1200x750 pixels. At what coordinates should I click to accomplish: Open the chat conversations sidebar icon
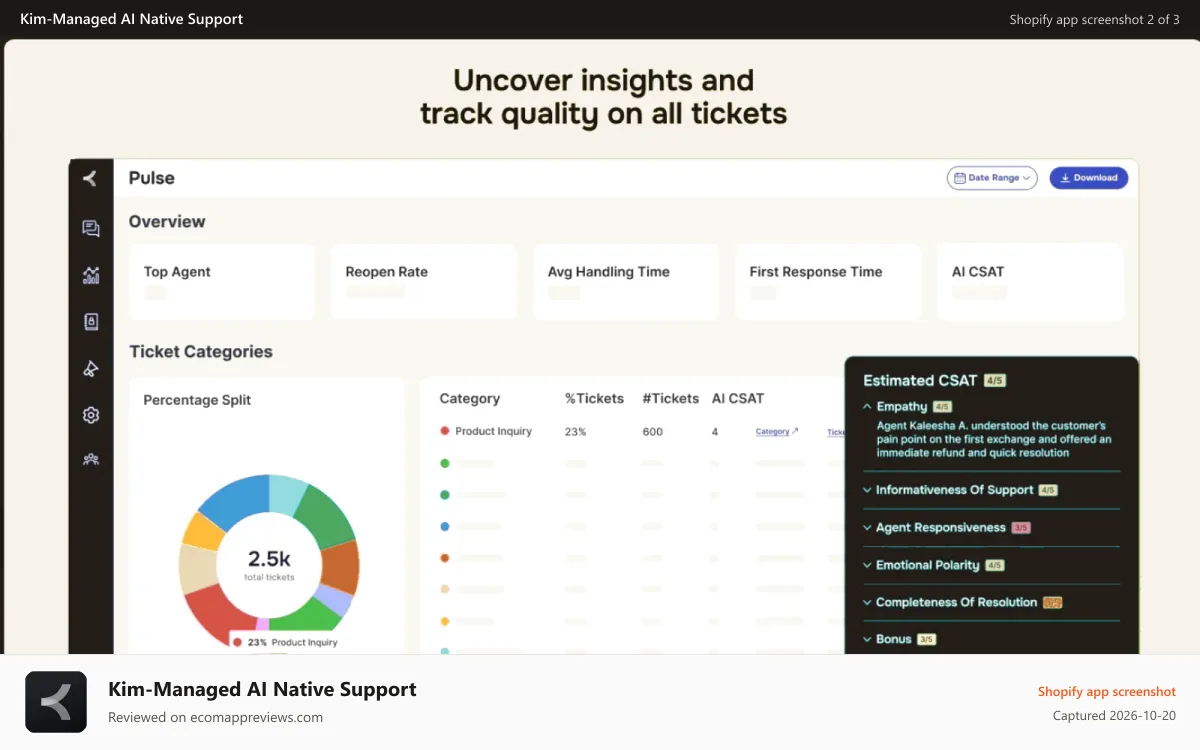pos(91,229)
